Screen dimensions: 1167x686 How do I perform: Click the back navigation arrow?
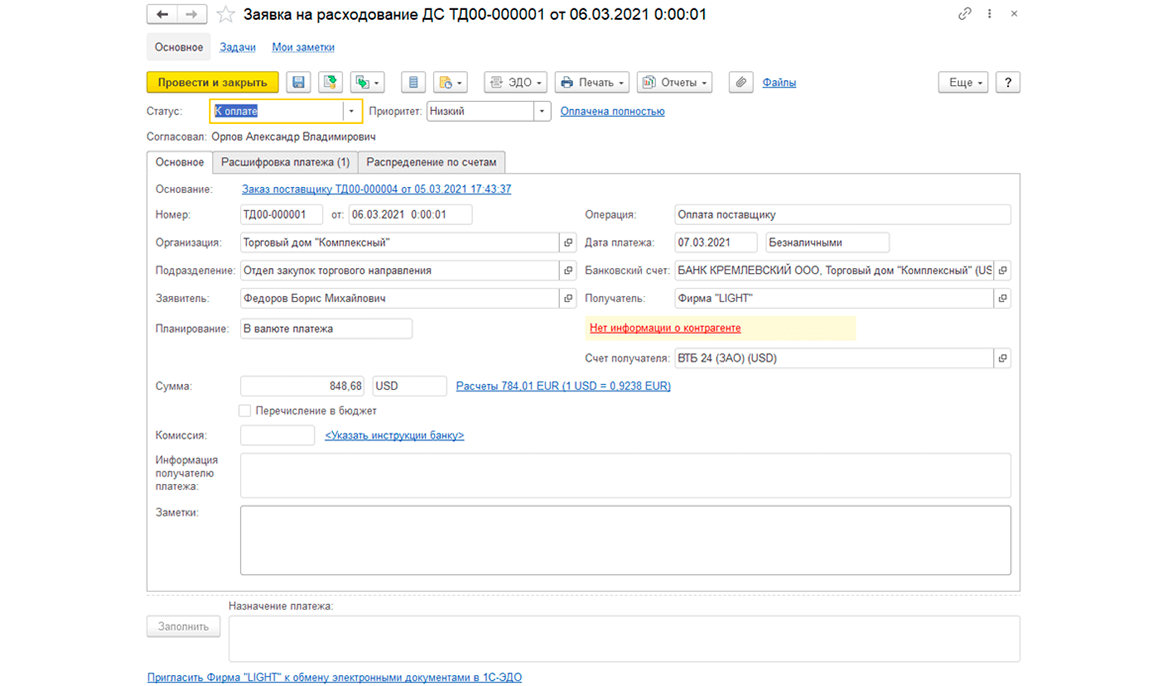162,14
